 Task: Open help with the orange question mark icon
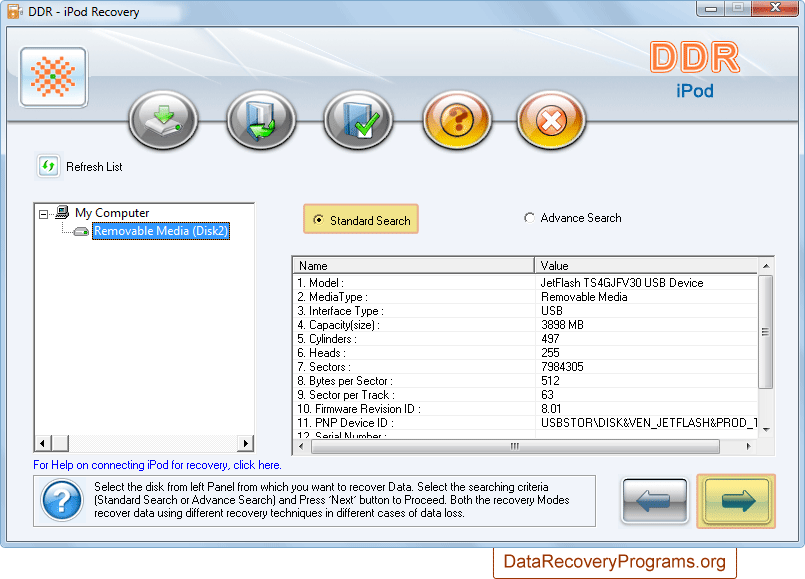[456, 120]
